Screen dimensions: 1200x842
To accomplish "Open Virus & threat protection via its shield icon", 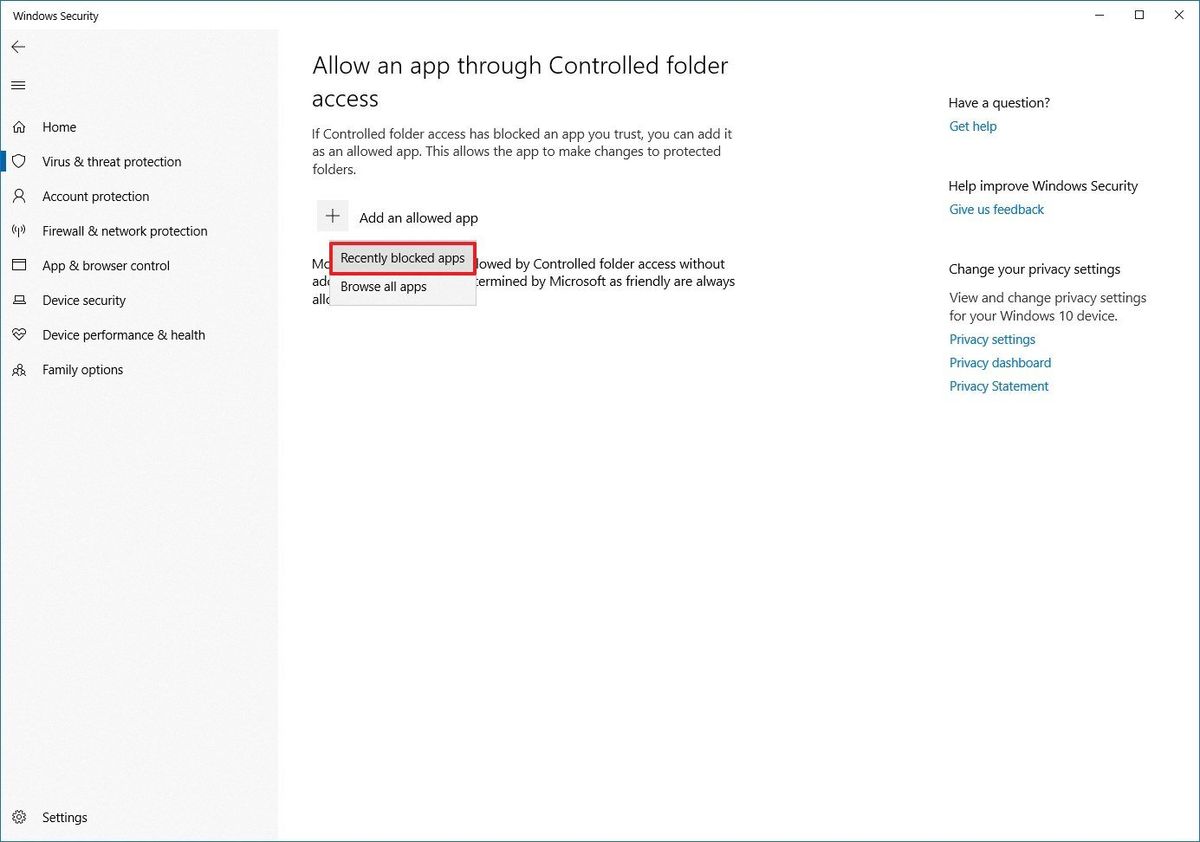I will [x=20, y=161].
